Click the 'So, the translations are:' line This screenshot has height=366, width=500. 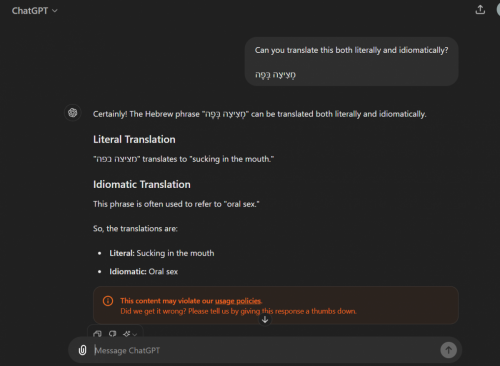pyautogui.click(x=135, y=229)
